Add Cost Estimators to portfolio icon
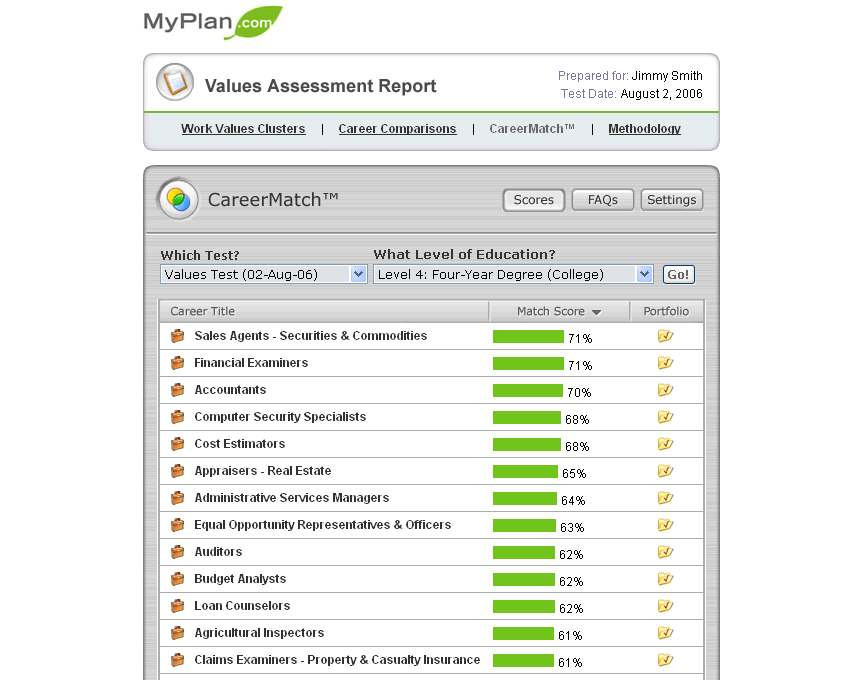This screenshot has height=680, width=860. 665,444
